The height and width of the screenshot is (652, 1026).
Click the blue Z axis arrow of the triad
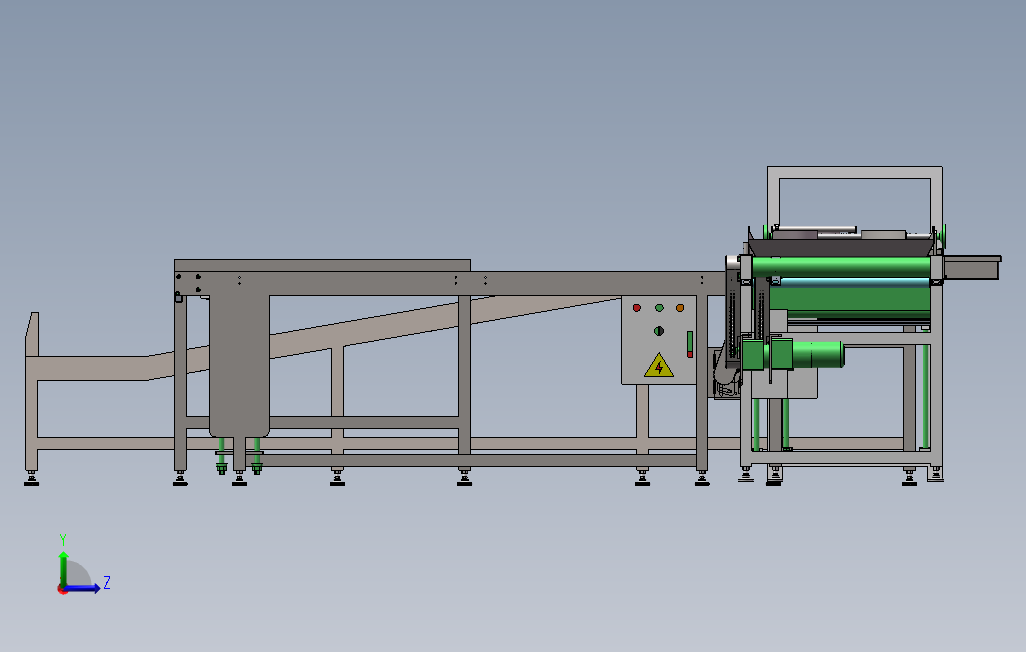click(83, 589)
